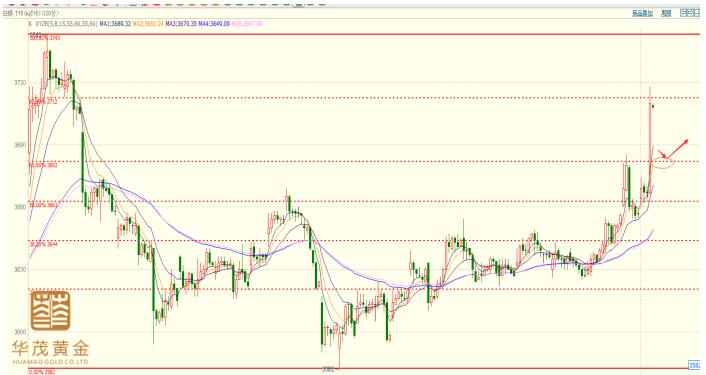The width and height of the screenshot is (706, 375).
Task: Open the 周期 period link
Action: coord(666,14)
